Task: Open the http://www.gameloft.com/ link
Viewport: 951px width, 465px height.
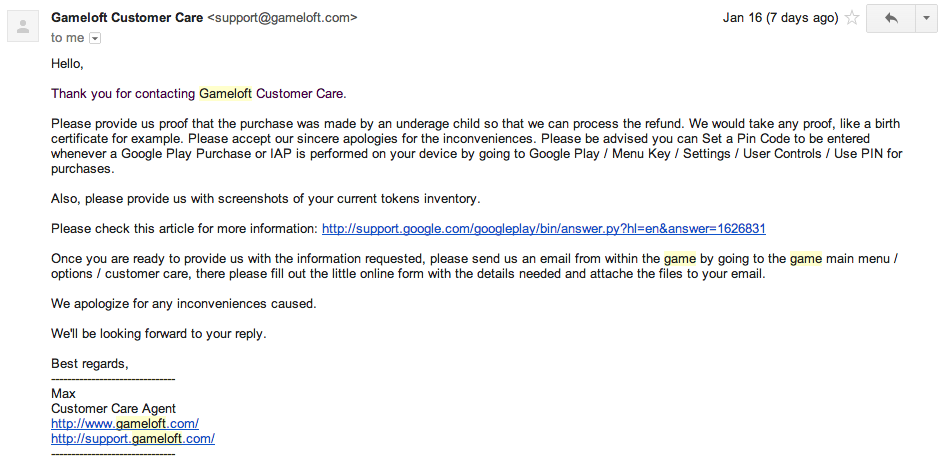Action: [125, 424]
